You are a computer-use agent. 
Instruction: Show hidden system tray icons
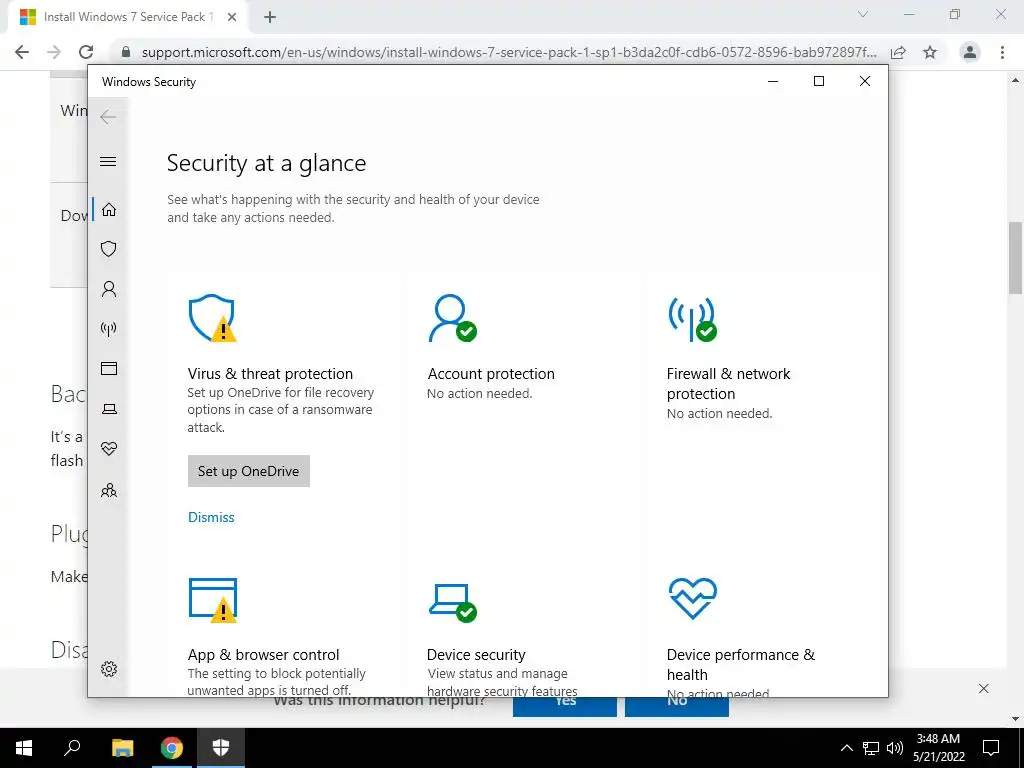pyautogui.click(x=846, y=748)
